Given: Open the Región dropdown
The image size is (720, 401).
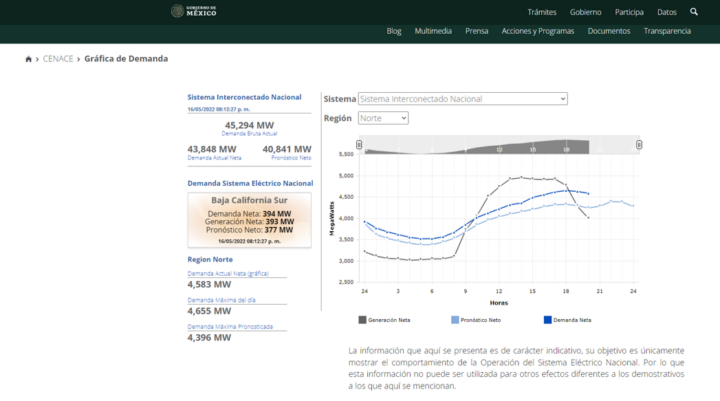Looking at the screenshot, I should pyautogui.click(x=383, y=118).
